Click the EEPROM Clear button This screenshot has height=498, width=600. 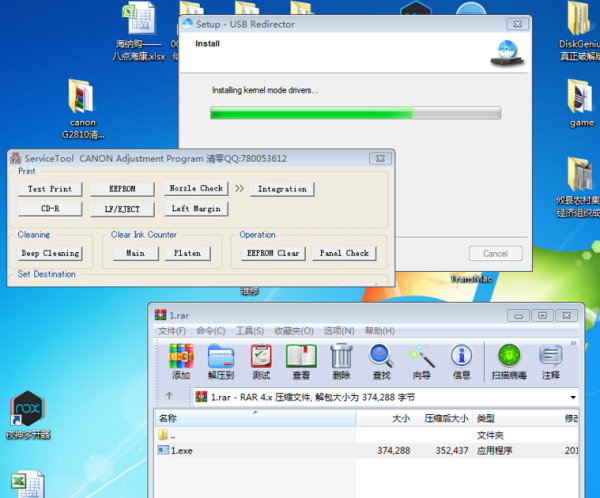272,253
